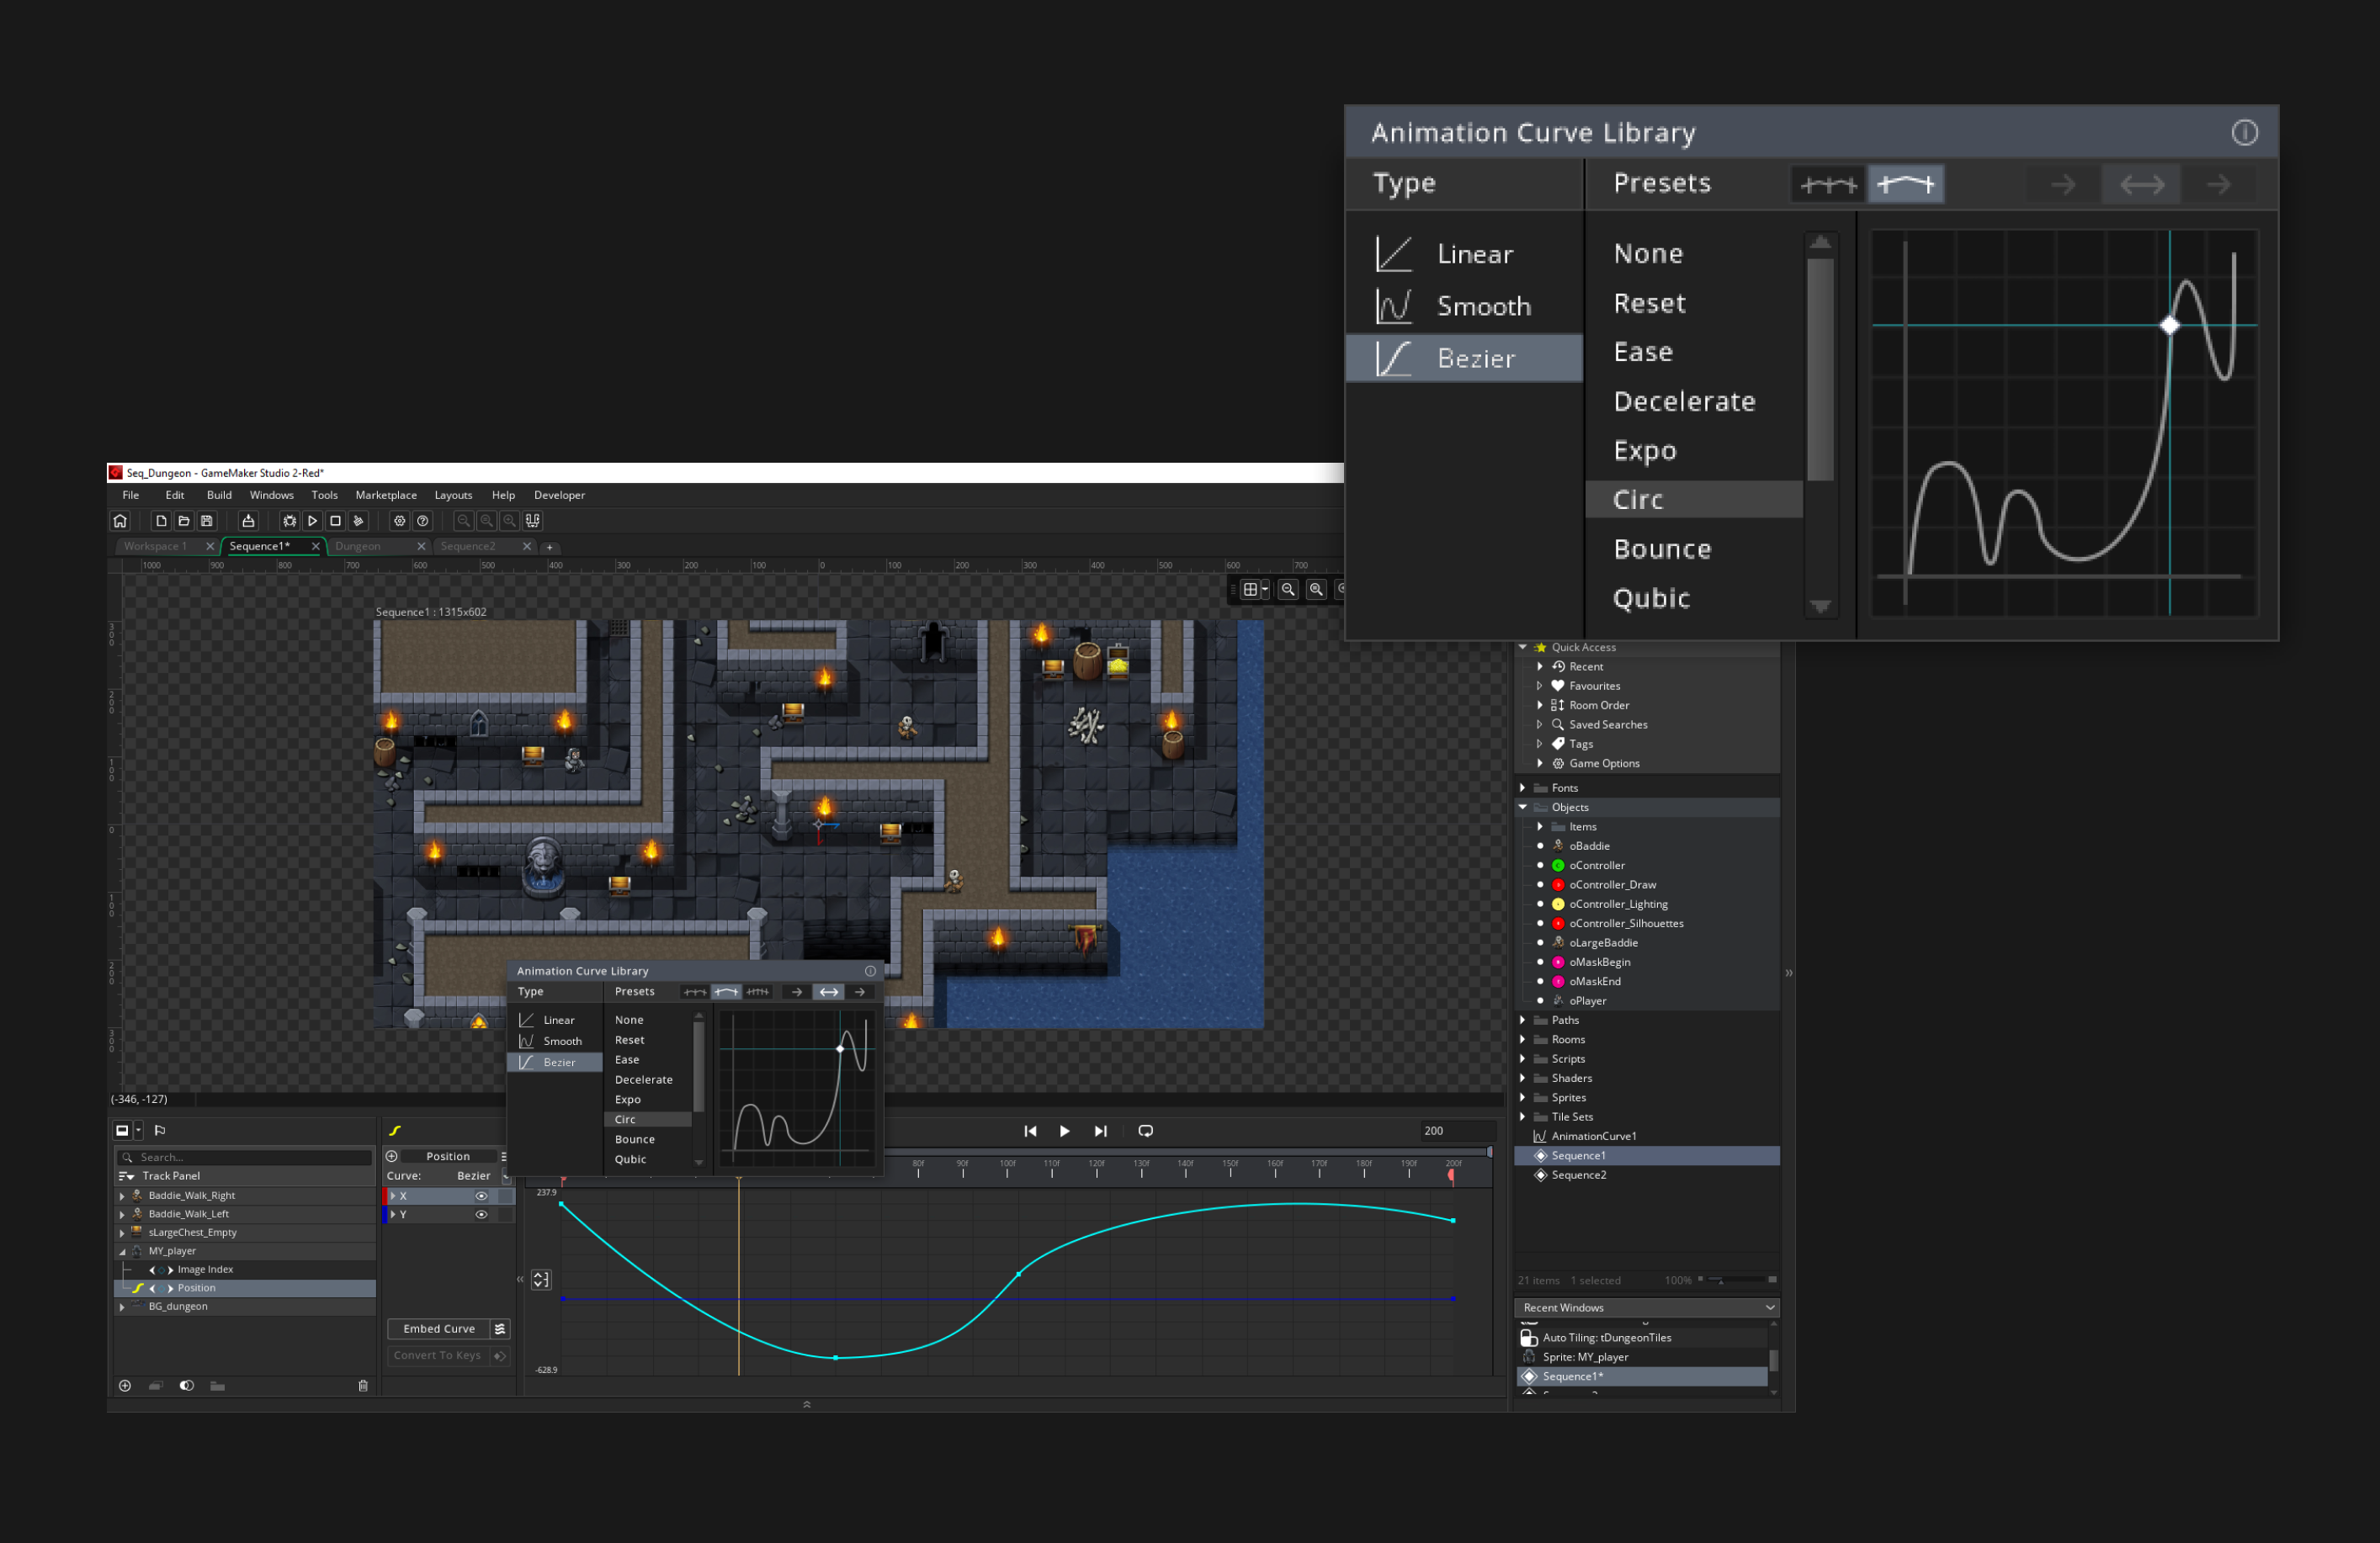Expand the Baddie_Walk_Right track
The image size is (2380, 1543).
(x=123, y=1196)
